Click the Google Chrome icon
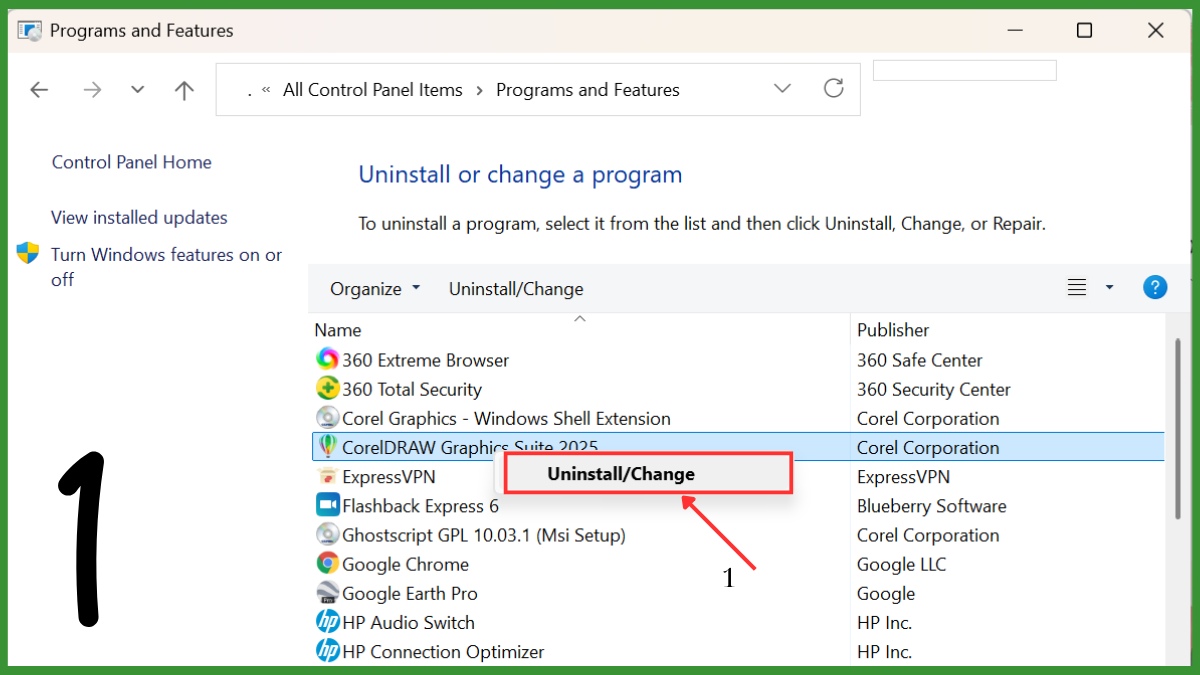Image resolution: width=1200 pixels, height=675 pixels. 327,563
